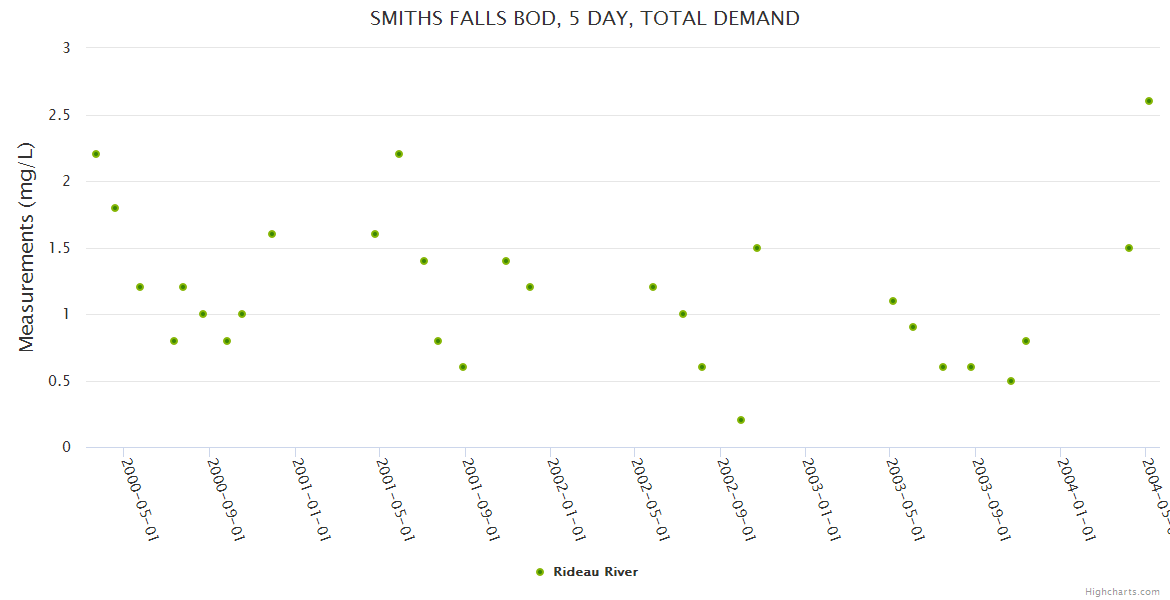The height and width of the screenshot is (600, 1170).
Task: Toggle the Rideau River legend item
Action: coord(594,572)
